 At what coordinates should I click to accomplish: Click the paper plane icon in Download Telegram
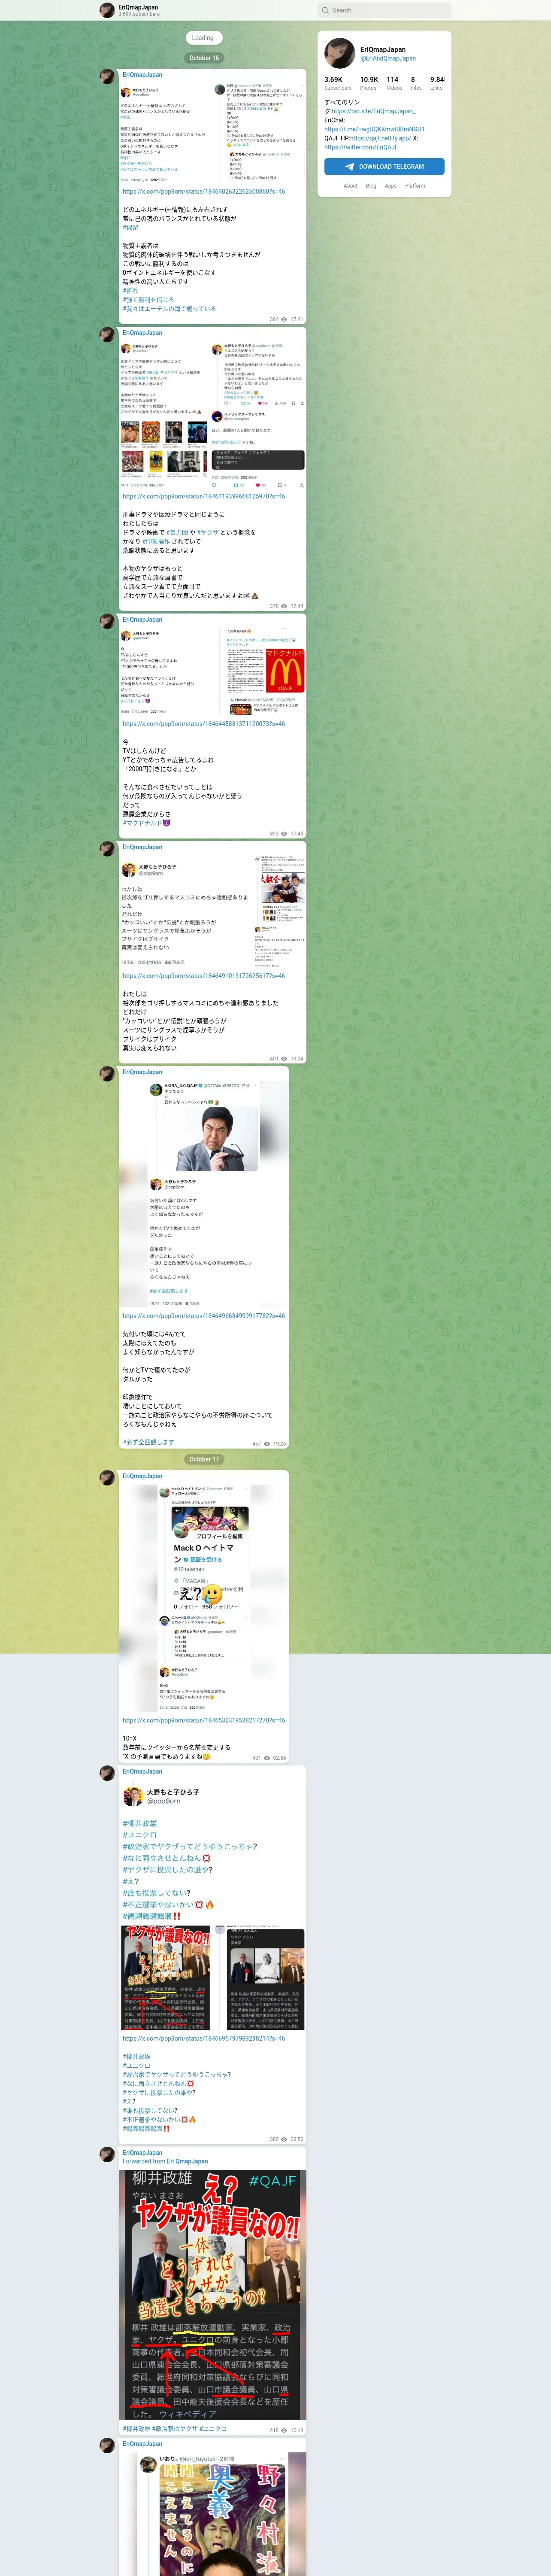coord(350,167)
